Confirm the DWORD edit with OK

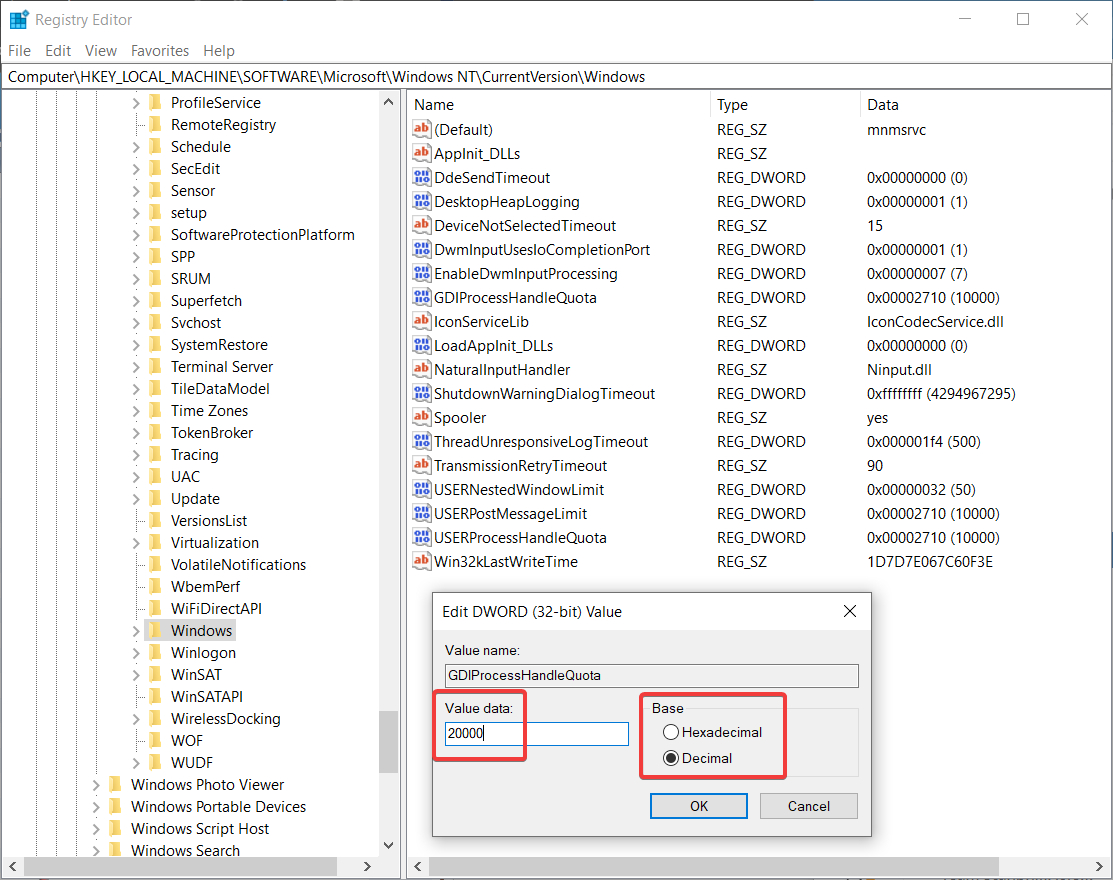698,805
